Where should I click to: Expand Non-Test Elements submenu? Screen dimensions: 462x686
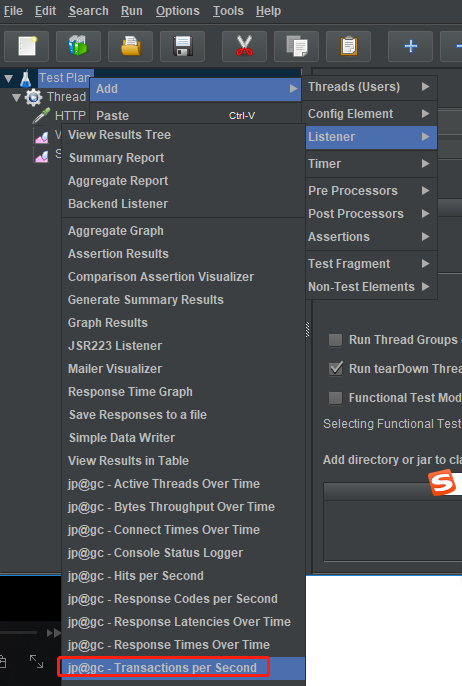coord(371,287)
